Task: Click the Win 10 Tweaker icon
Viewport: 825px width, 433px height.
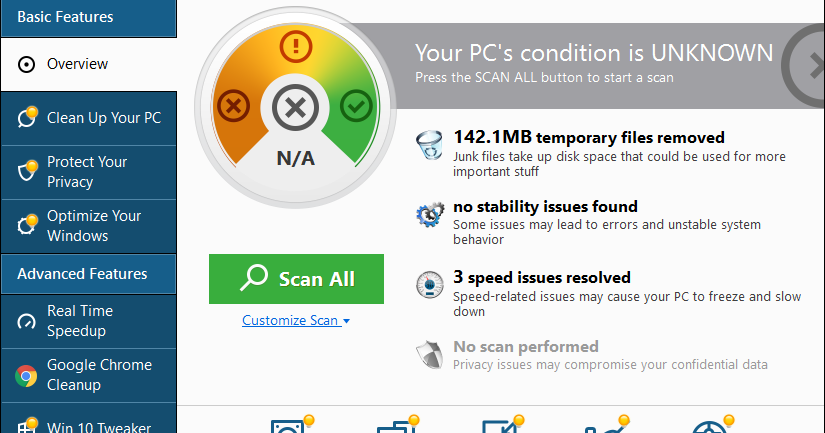Action: coord(27,424)
